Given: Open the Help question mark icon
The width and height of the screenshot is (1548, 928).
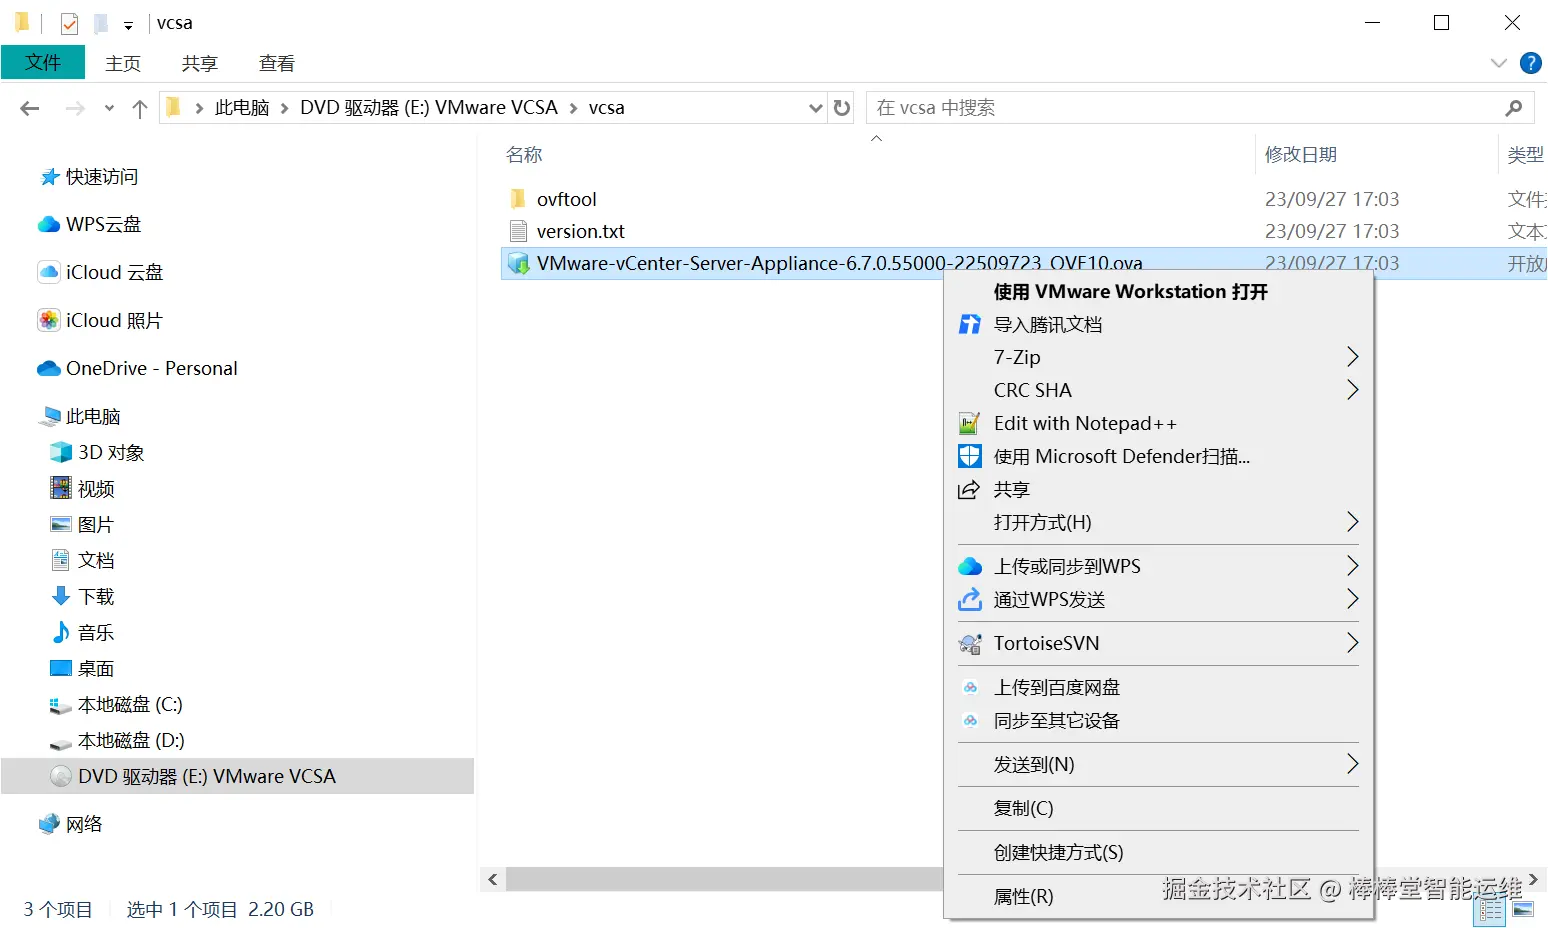Looking at the screenshot, I should [x=1530, y=63].
